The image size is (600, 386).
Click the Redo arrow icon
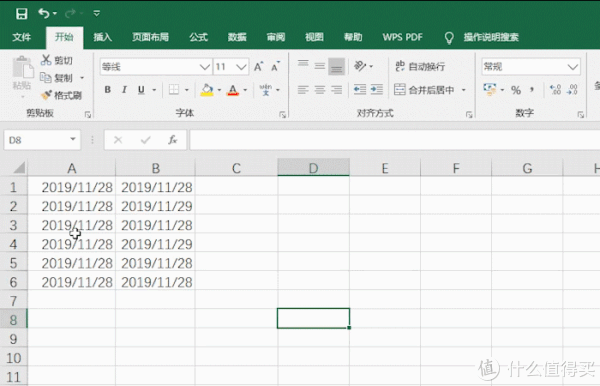[70, 13]
